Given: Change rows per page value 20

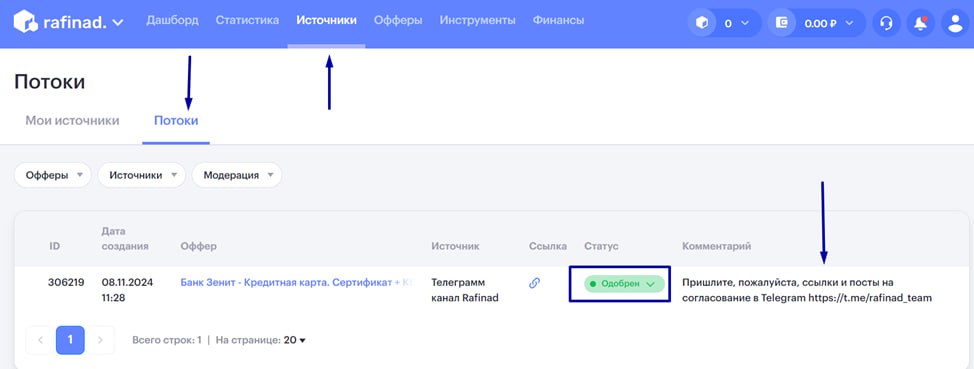Looking at the screenshot, I should (x=295, y=340).
